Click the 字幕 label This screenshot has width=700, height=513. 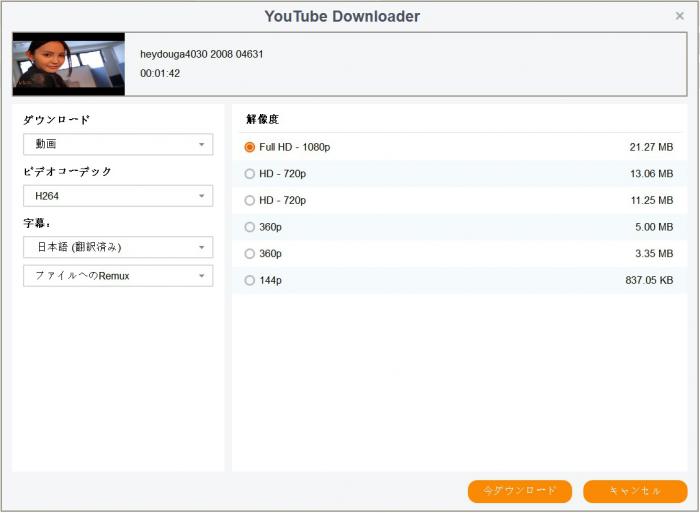[x=37, y=223]
